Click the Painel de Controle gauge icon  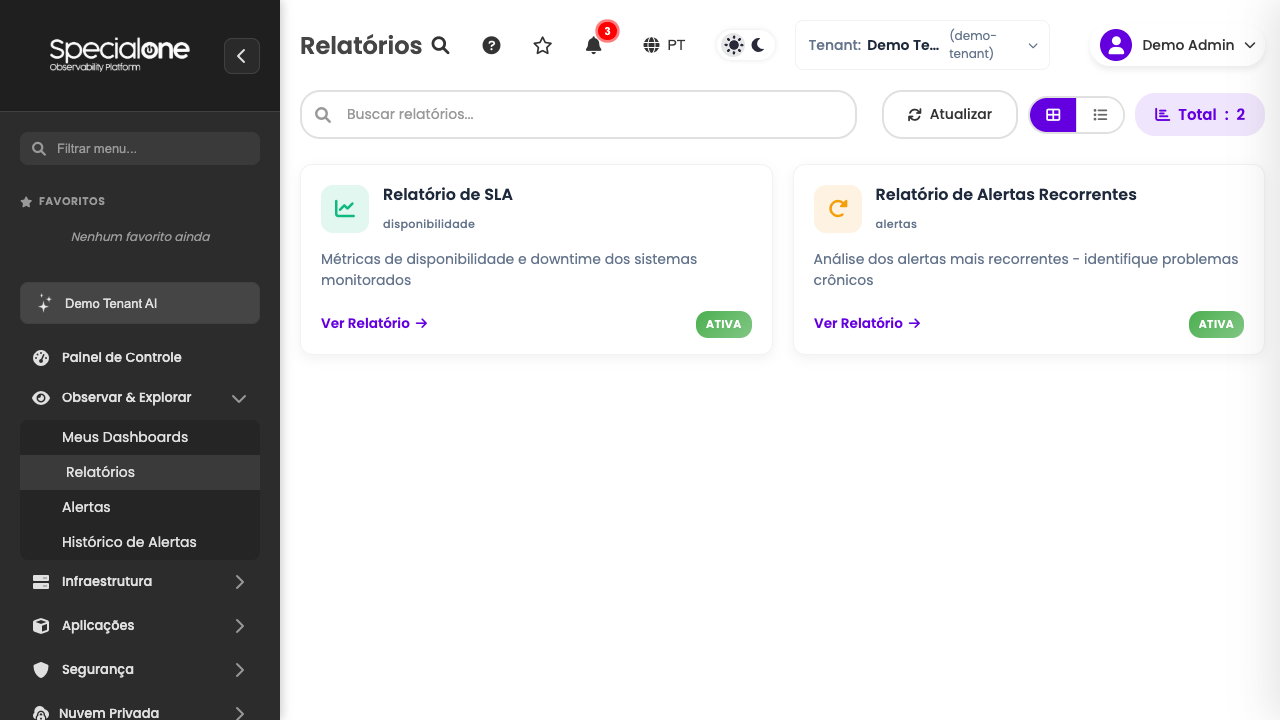pos(41,357)
